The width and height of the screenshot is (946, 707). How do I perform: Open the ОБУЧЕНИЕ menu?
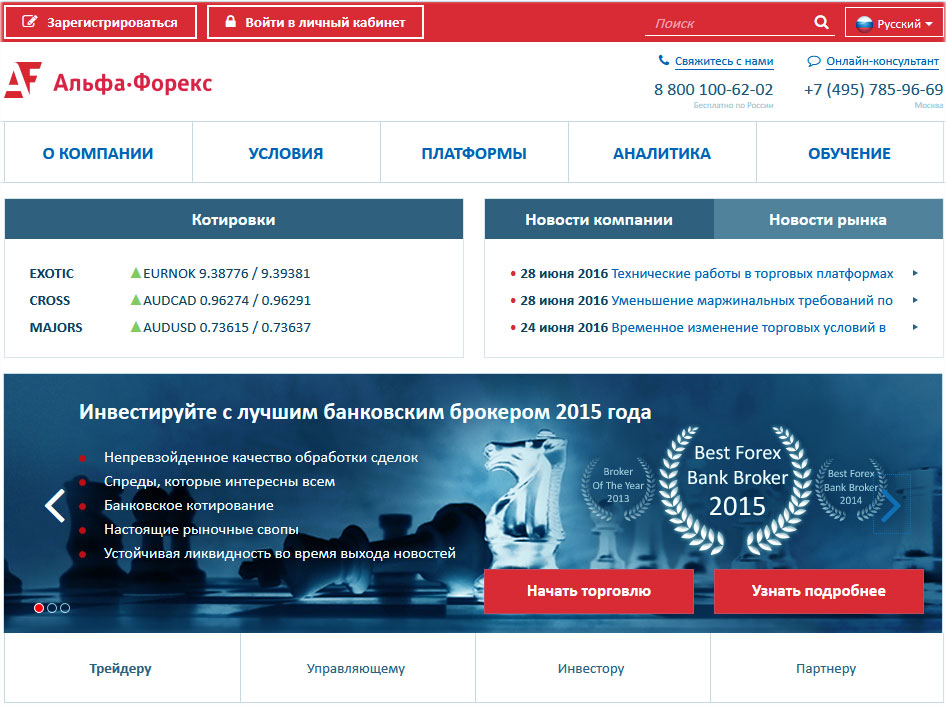click(849, 153)
